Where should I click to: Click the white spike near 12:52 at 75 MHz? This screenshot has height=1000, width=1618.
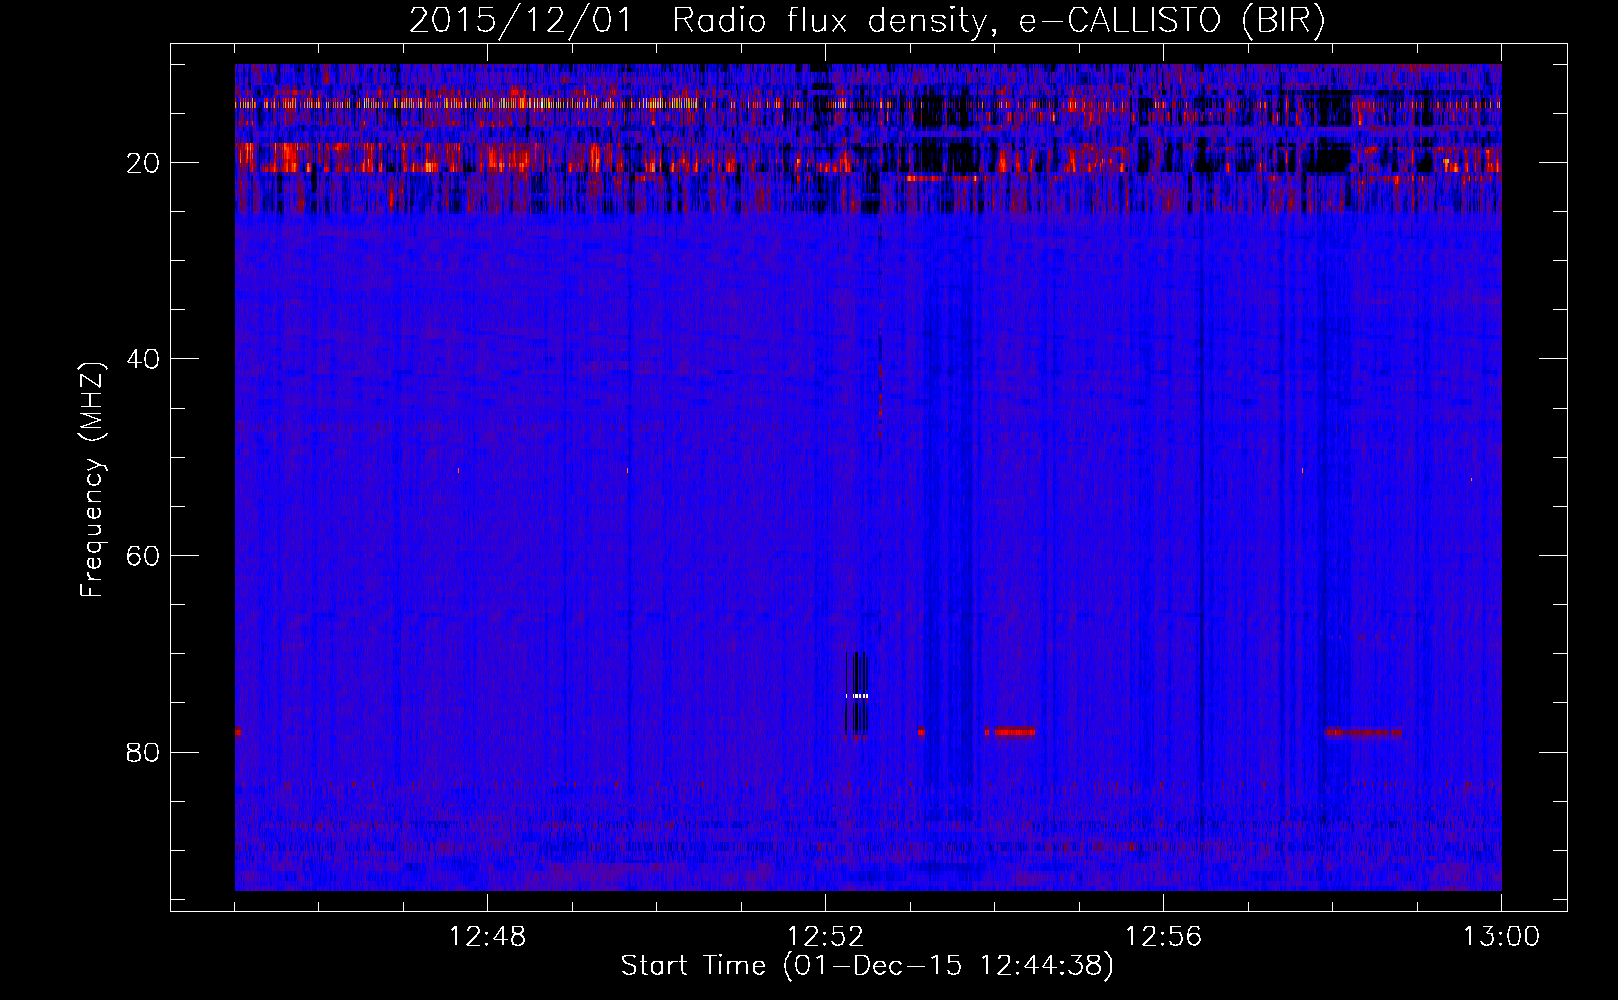click(857, 695)
